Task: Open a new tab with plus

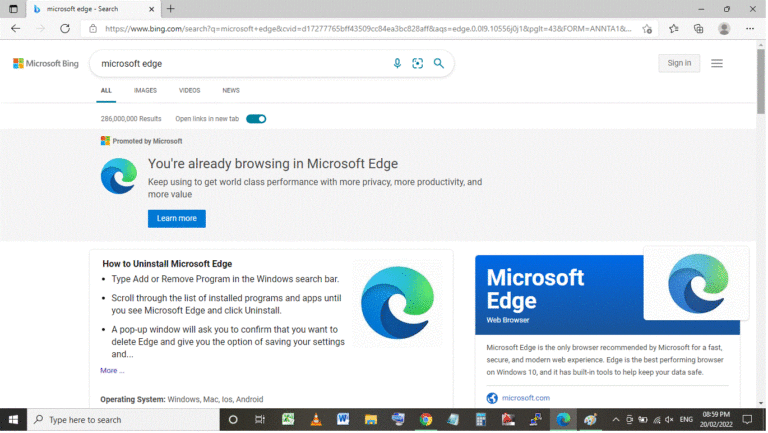Action: (170, 9)
